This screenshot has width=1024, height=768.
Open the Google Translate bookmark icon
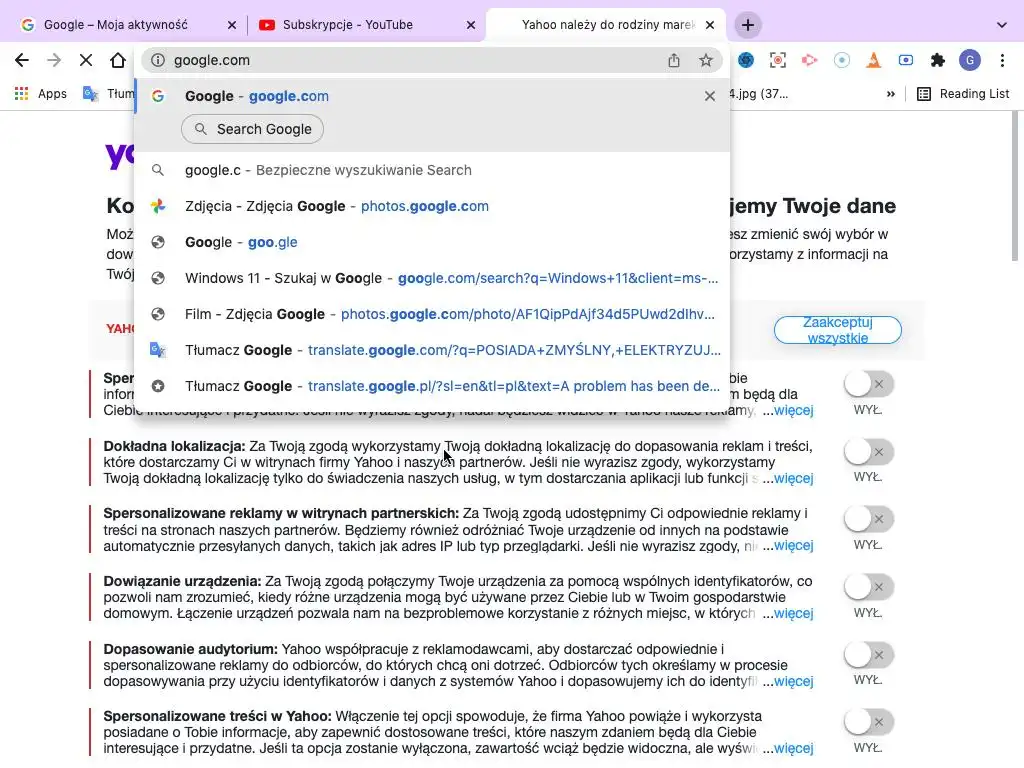tap(90, 94)
